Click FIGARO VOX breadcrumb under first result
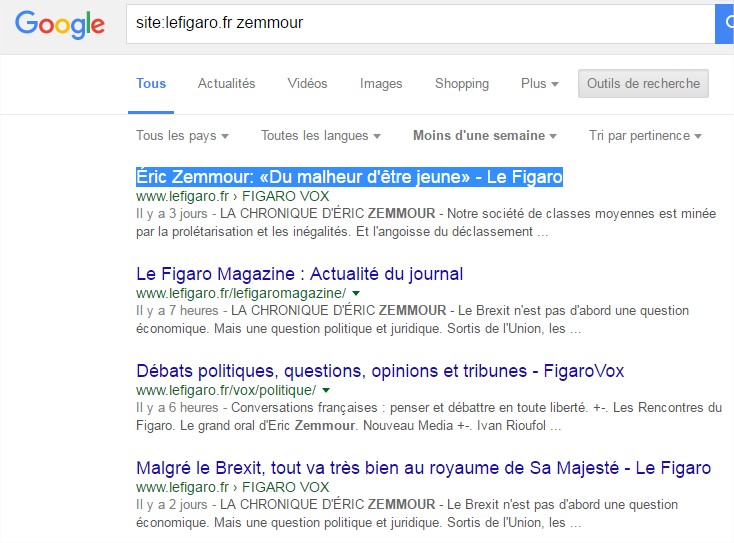This screenshot has height=543, width=734. (x=286, y=196)
